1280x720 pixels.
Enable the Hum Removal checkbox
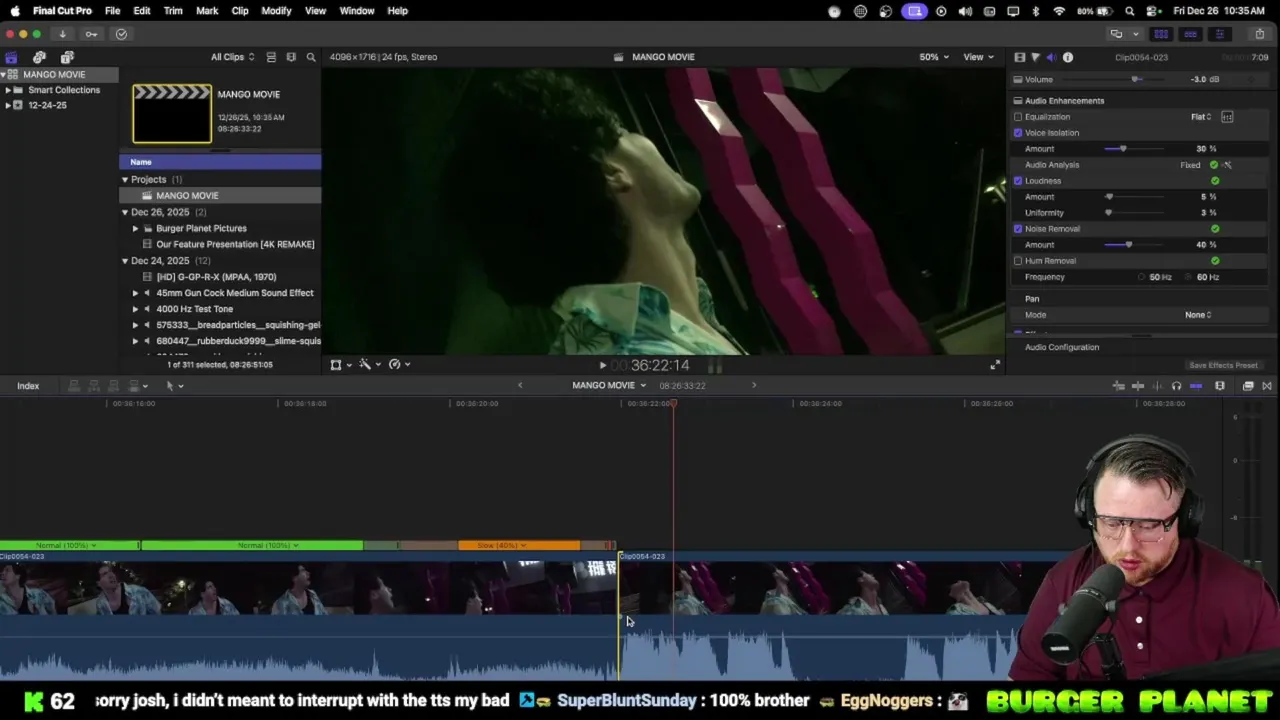tap(1018, 261)
